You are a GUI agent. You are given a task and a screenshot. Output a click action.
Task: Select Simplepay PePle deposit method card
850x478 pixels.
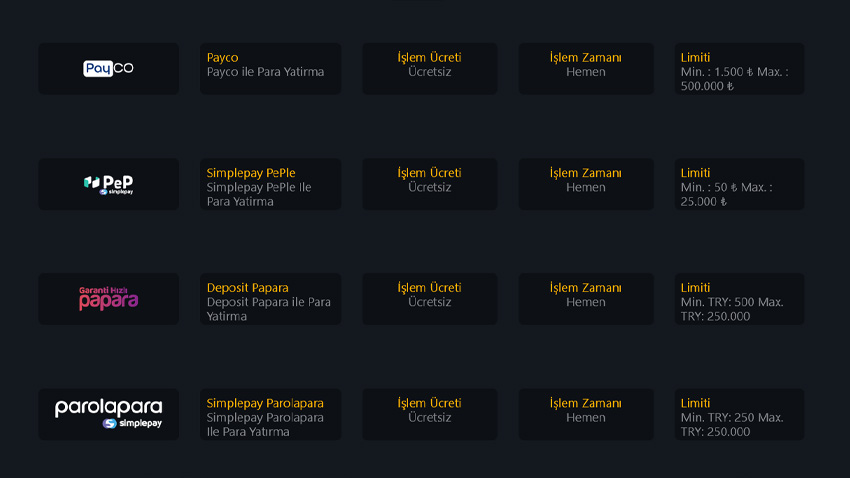[271, 184]
